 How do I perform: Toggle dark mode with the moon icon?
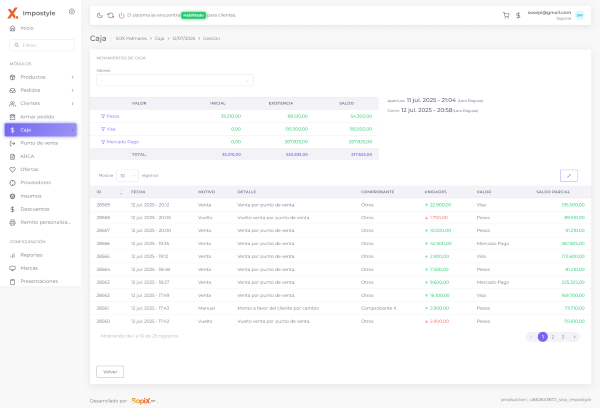(99, 16)
